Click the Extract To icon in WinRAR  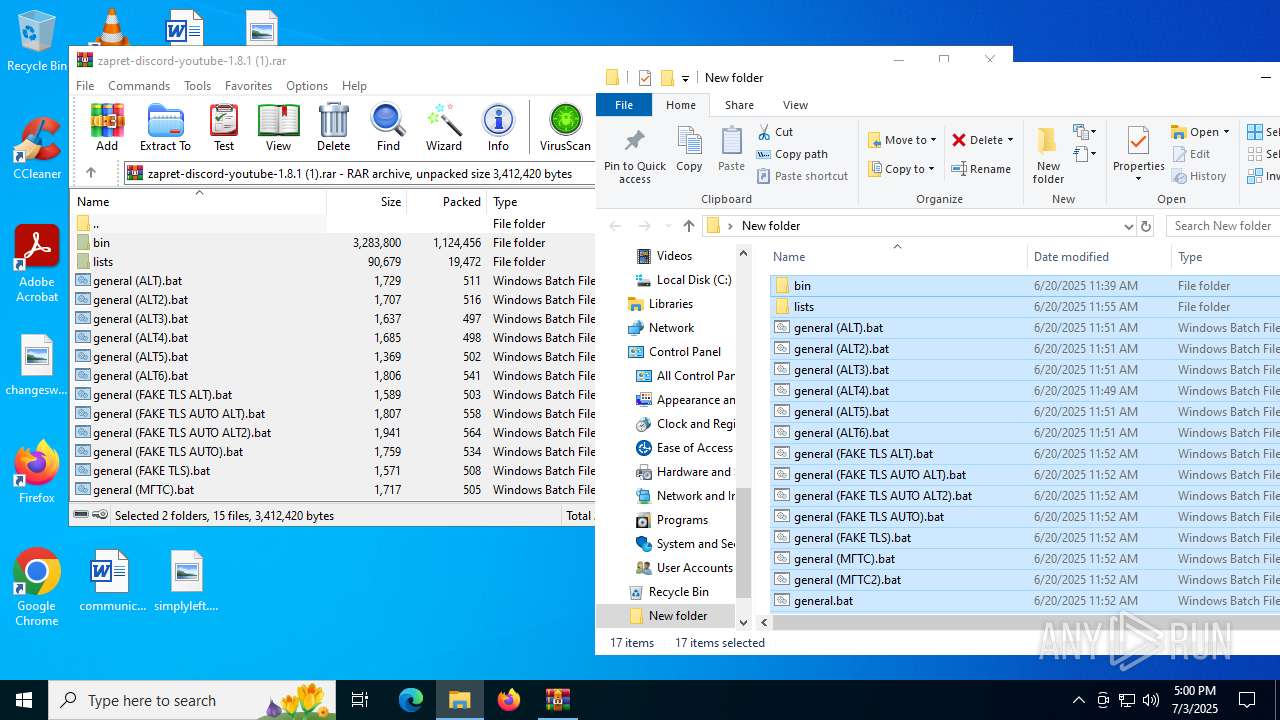[x=165, y=127]
